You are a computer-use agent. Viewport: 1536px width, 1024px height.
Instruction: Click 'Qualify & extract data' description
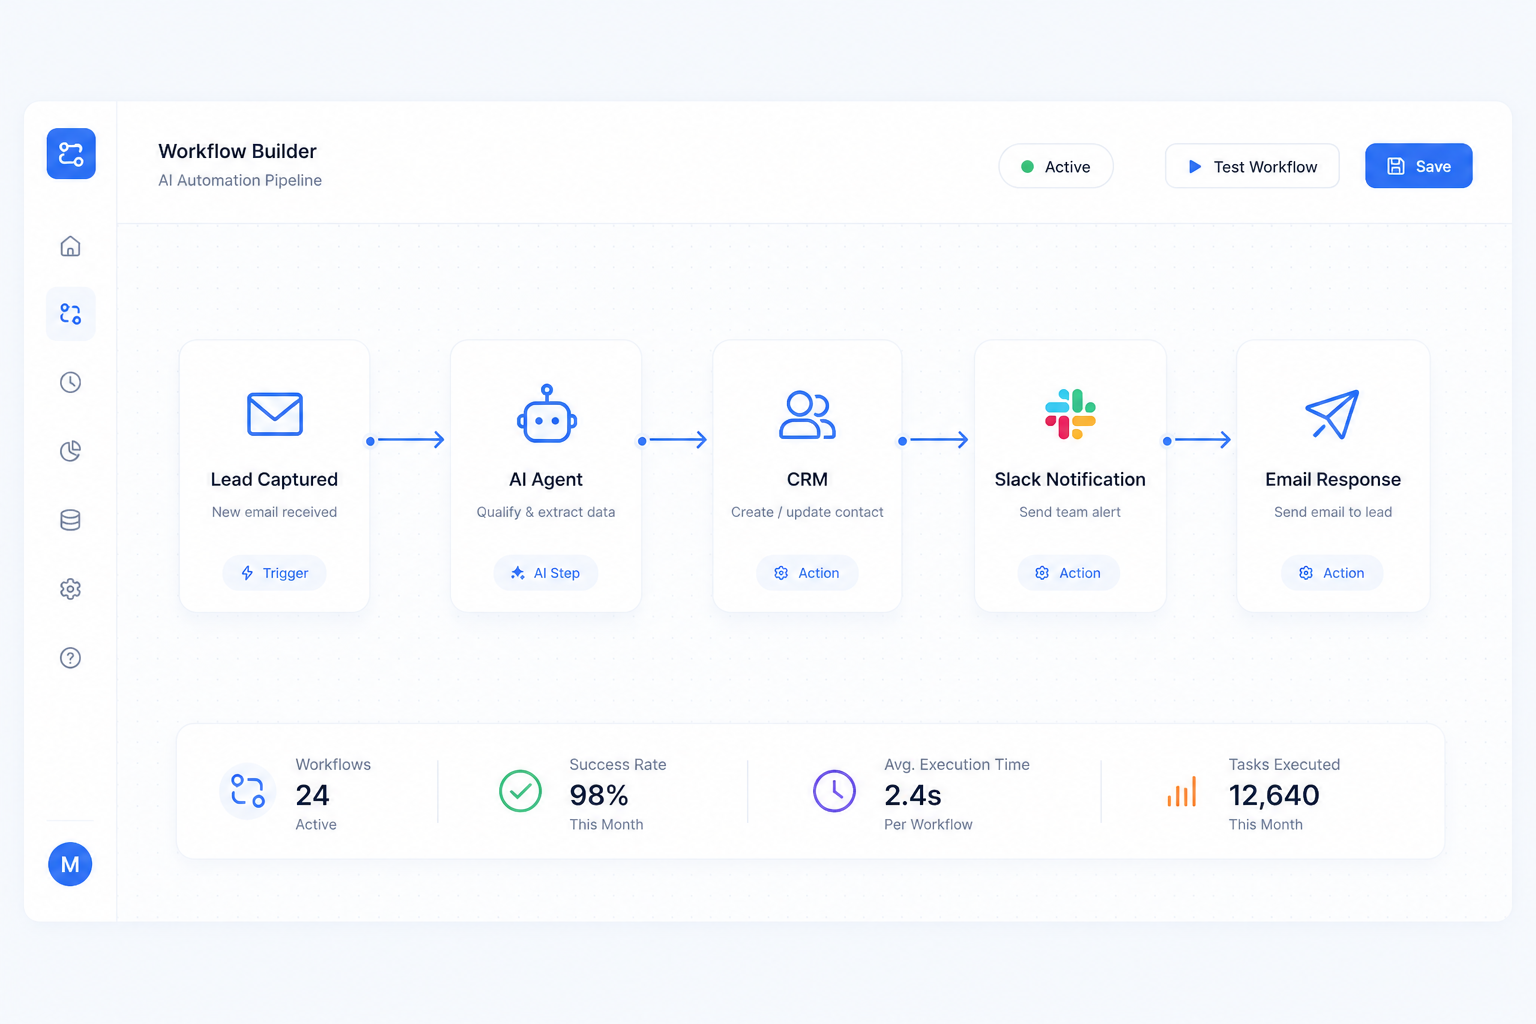click(546, 512)
